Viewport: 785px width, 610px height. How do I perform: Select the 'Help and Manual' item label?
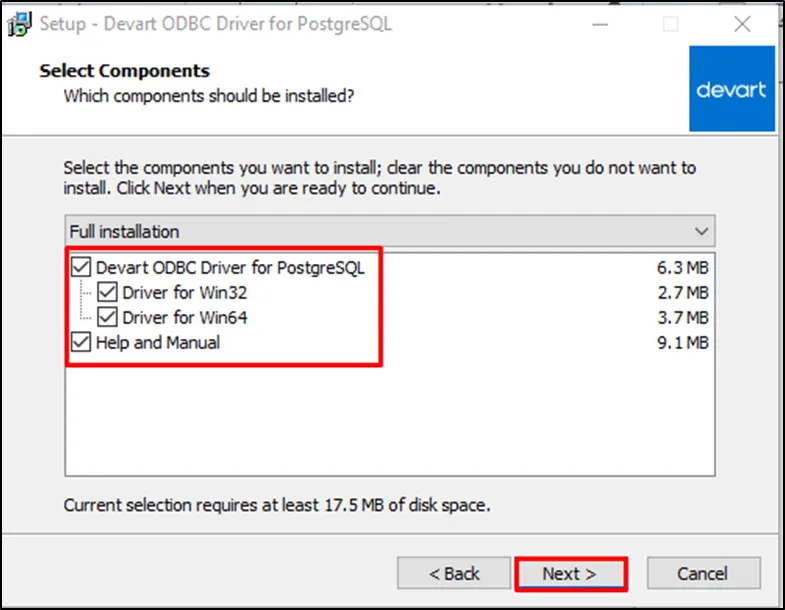click(158, 343)
